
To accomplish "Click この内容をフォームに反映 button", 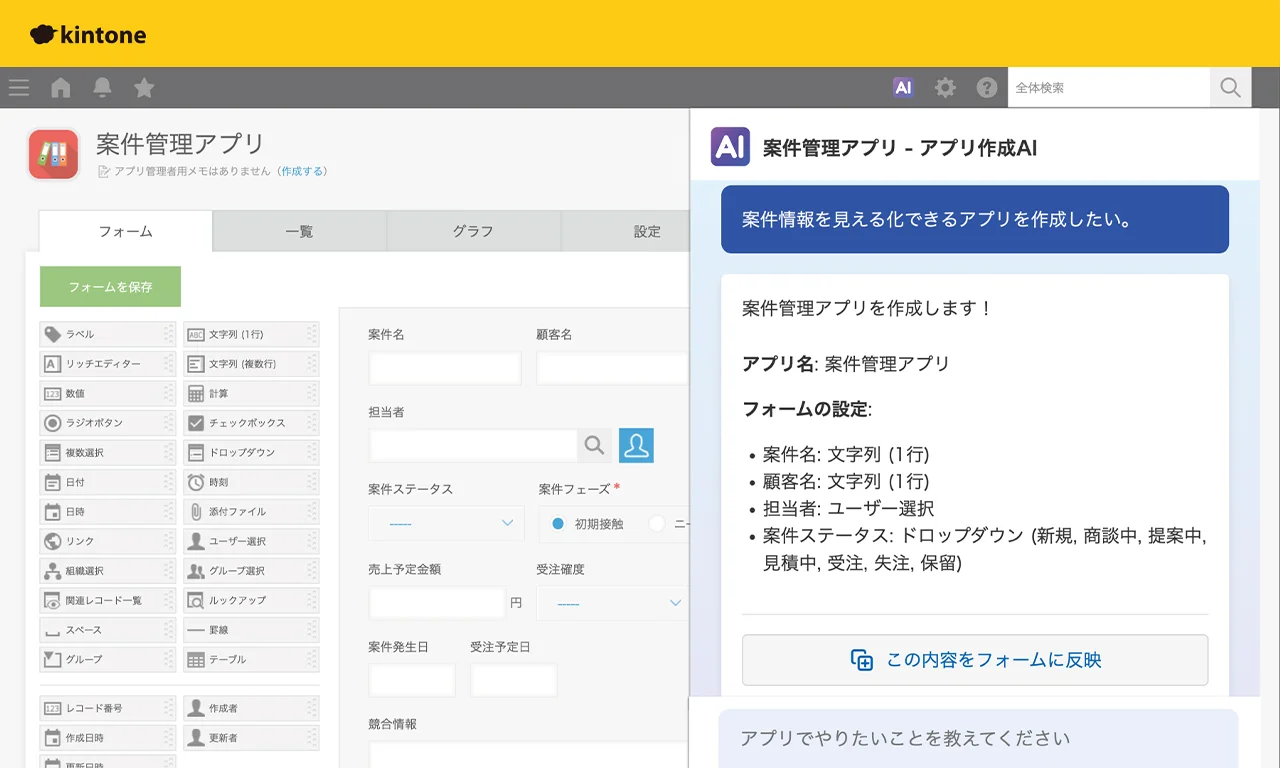I will 975,660.
